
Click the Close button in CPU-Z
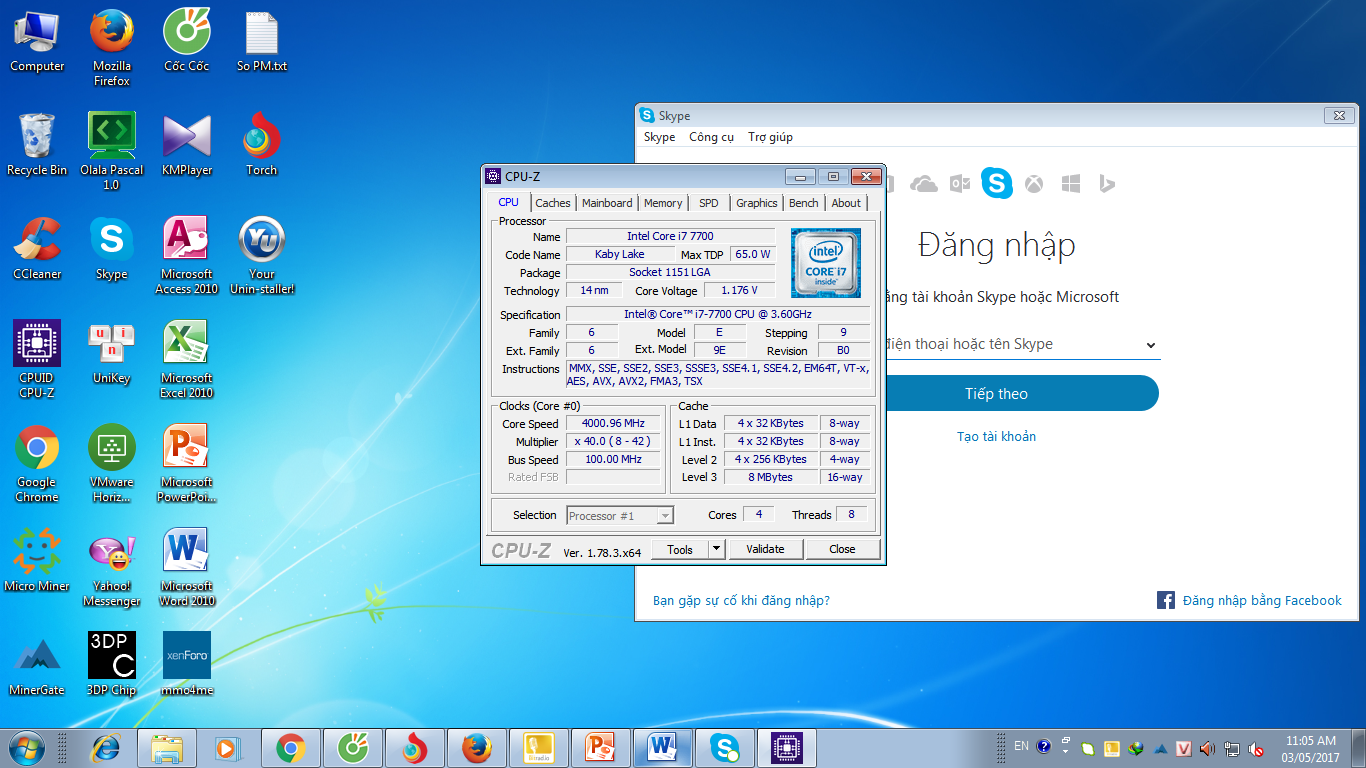pos(842,549)
